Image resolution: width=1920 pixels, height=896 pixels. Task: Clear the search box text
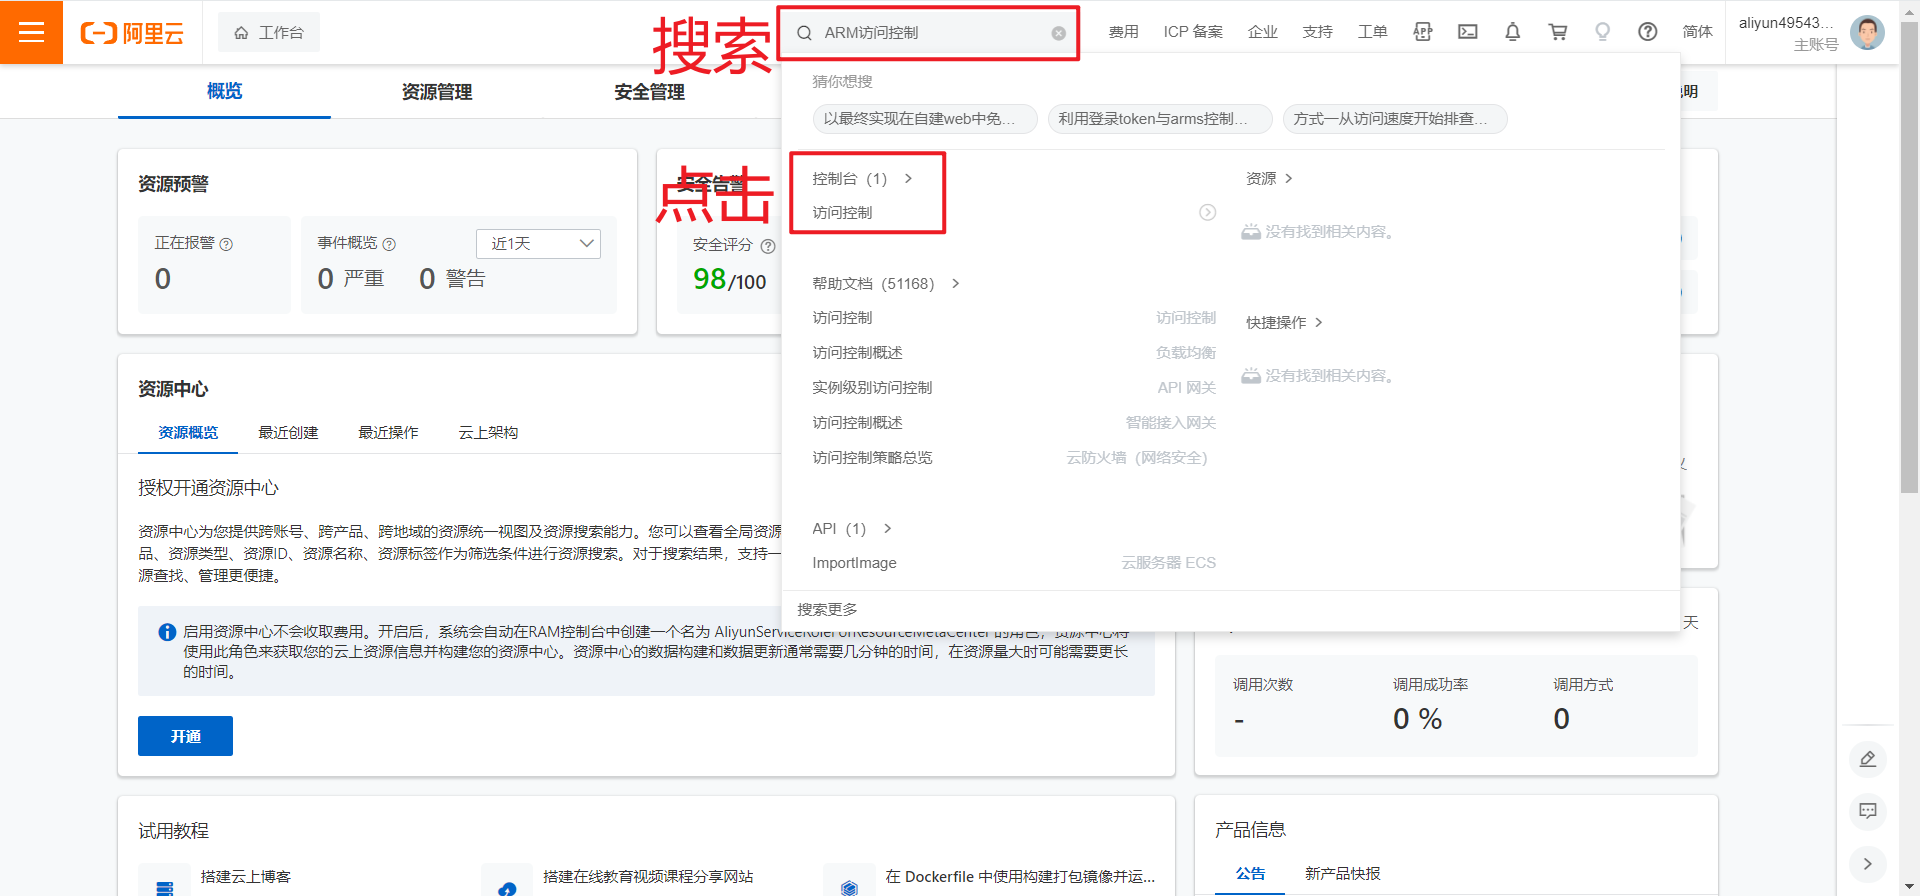1058,33
